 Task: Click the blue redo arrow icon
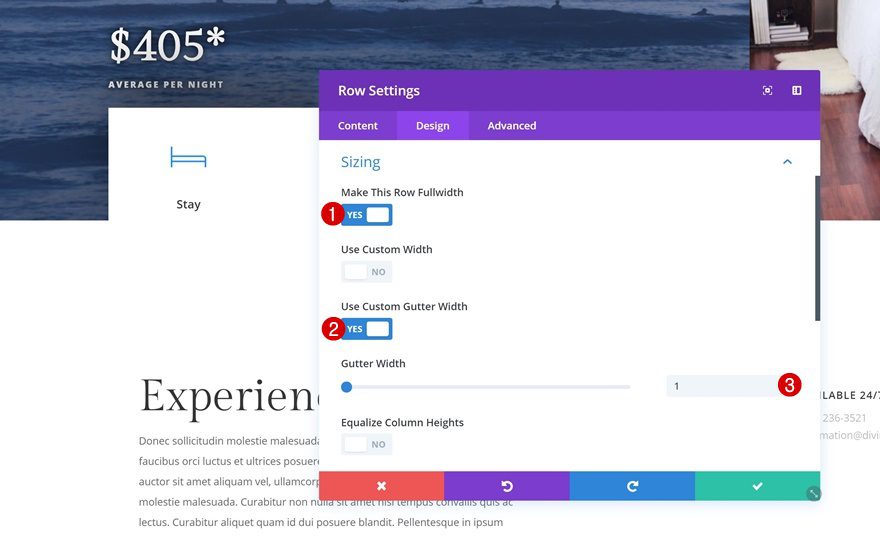tap(632, 486)
